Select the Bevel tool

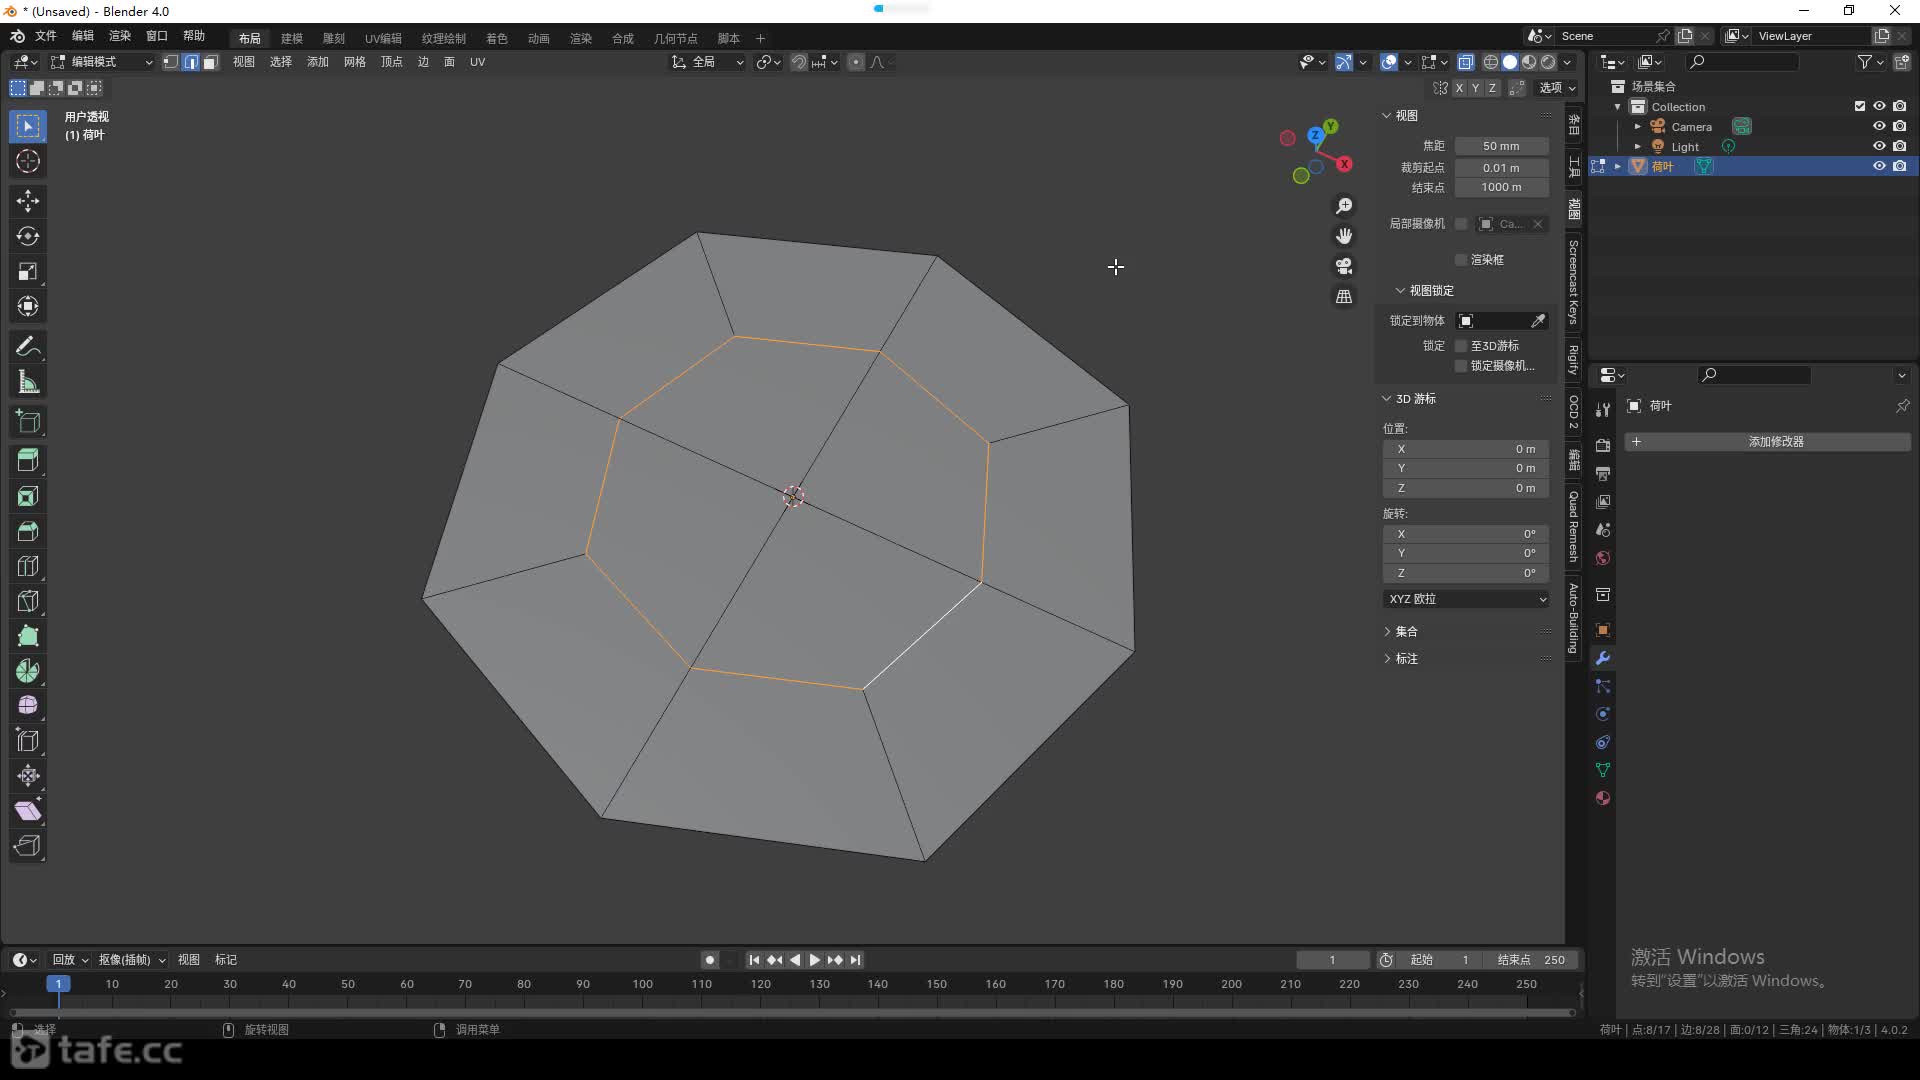coord(28,531)
